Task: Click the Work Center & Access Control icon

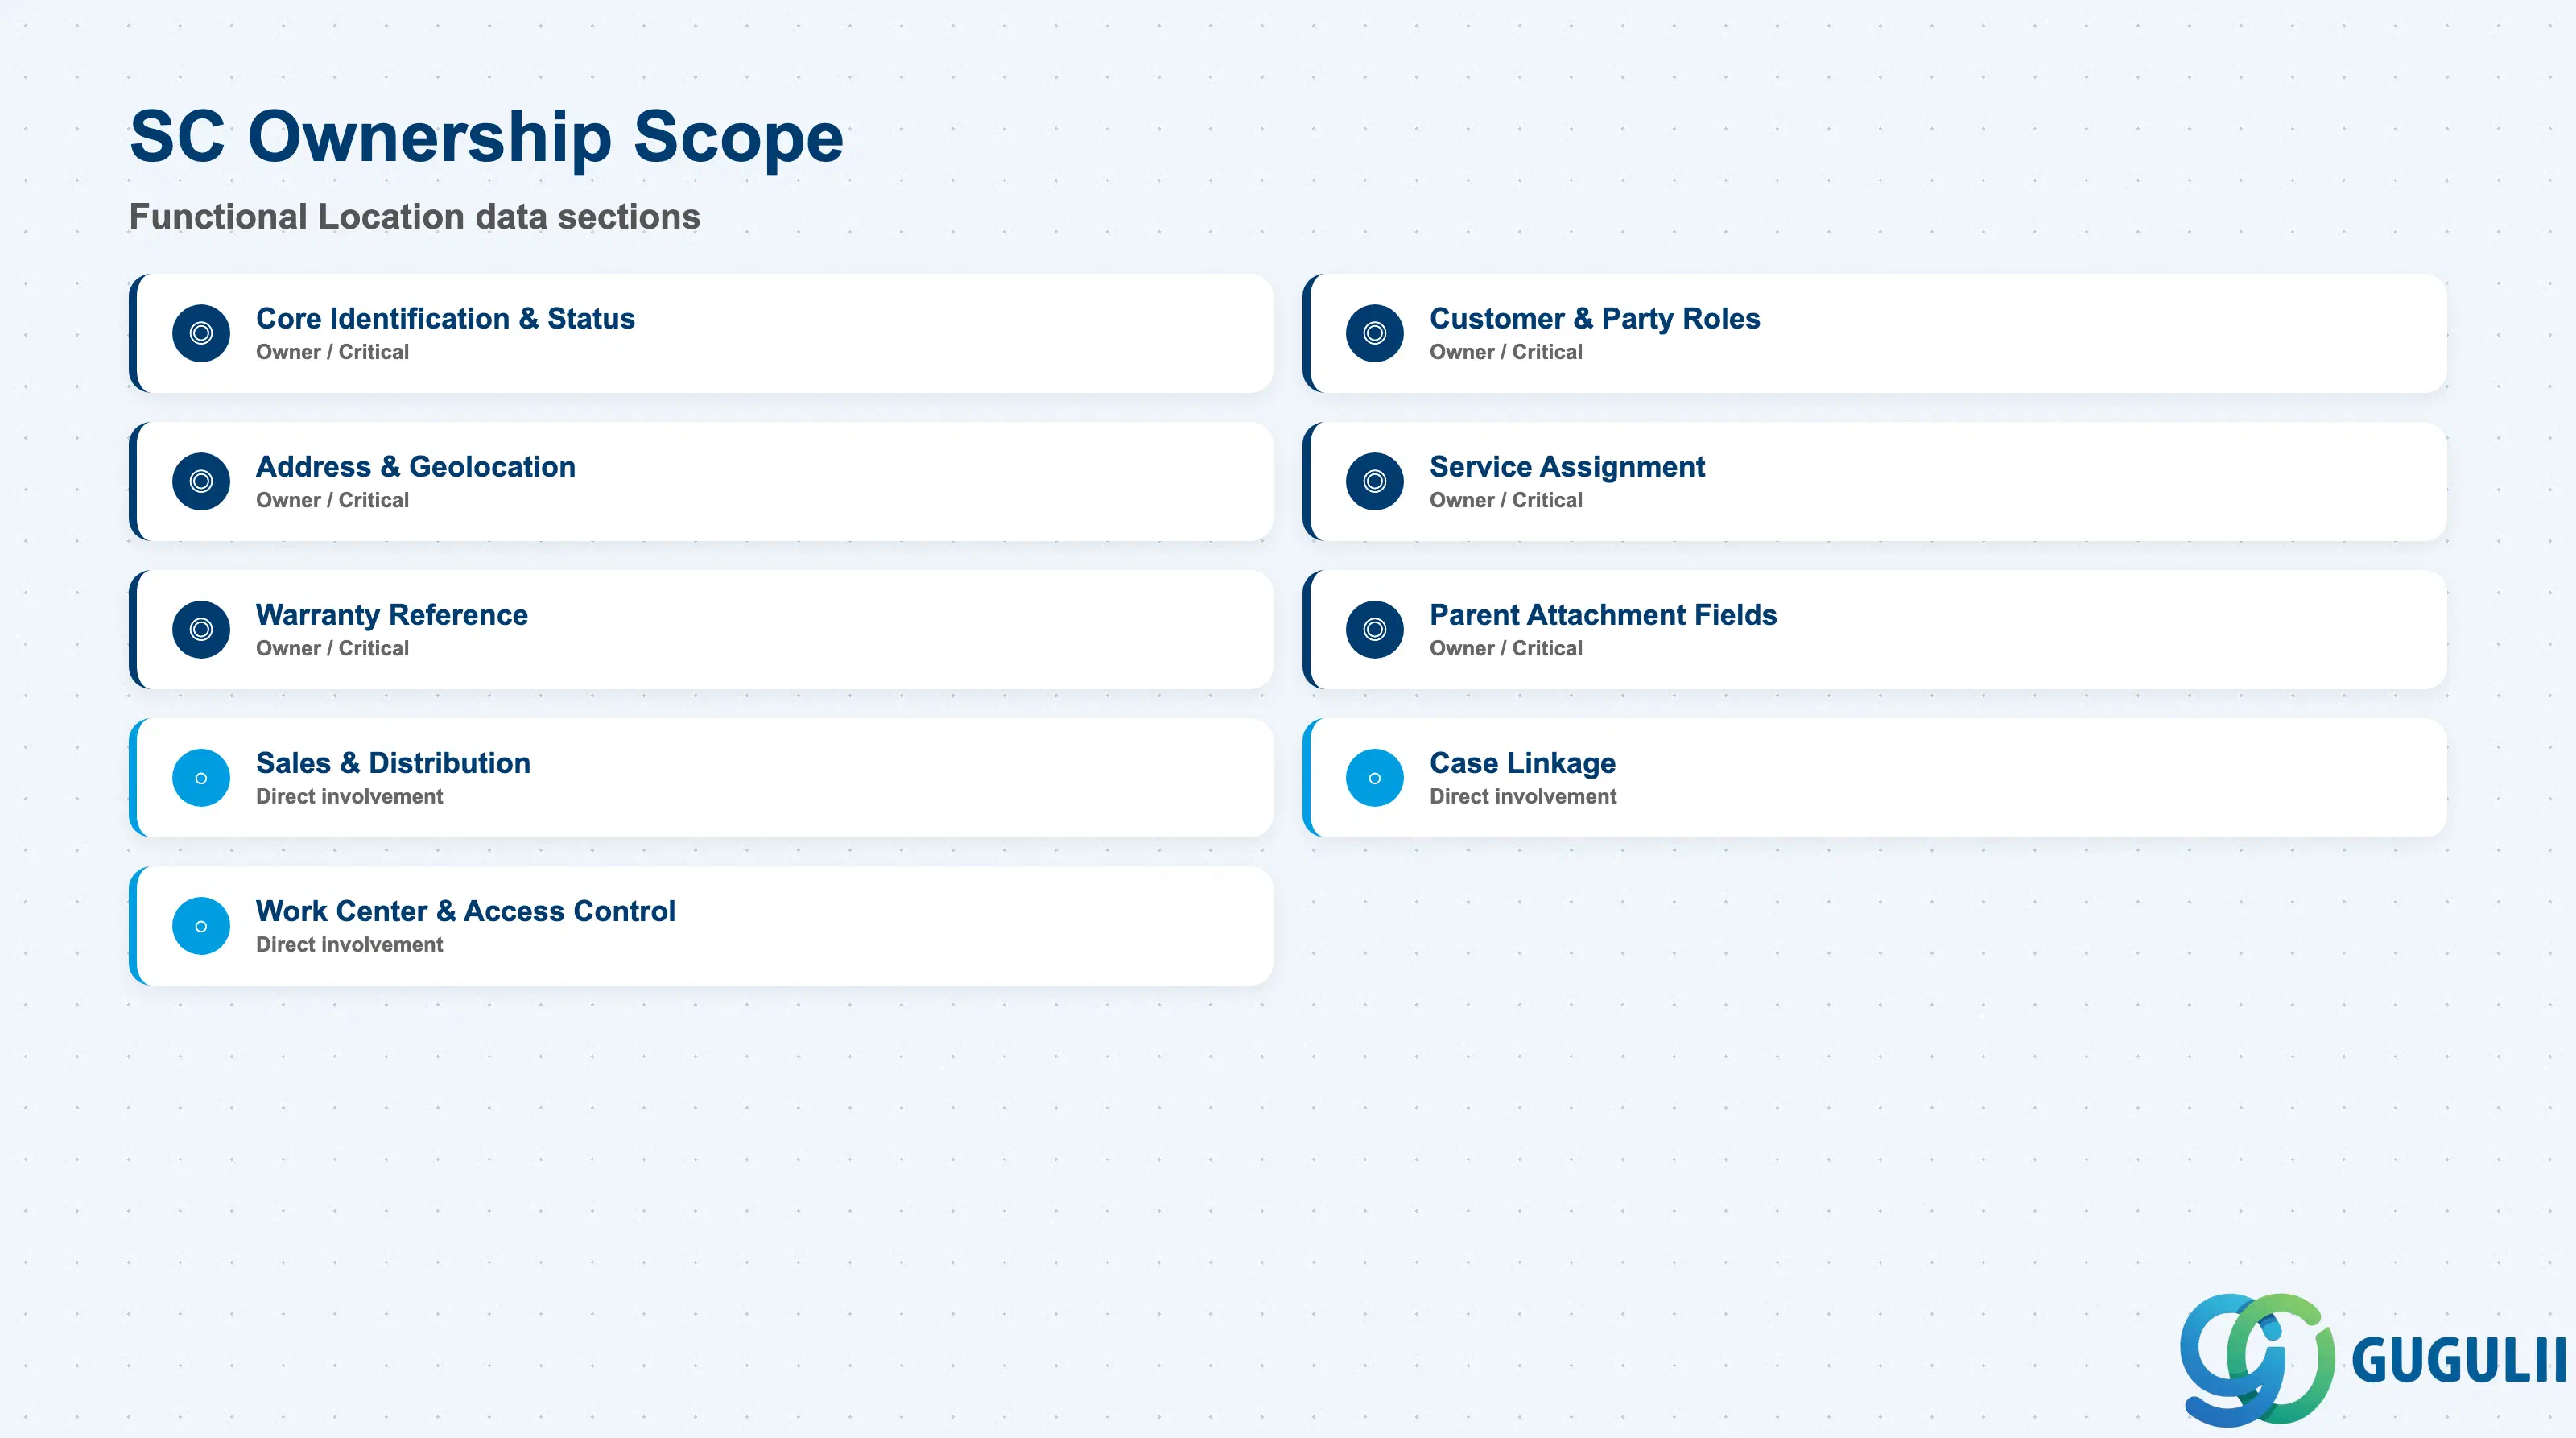Action: pyautogui.click(x=201, y=926)
